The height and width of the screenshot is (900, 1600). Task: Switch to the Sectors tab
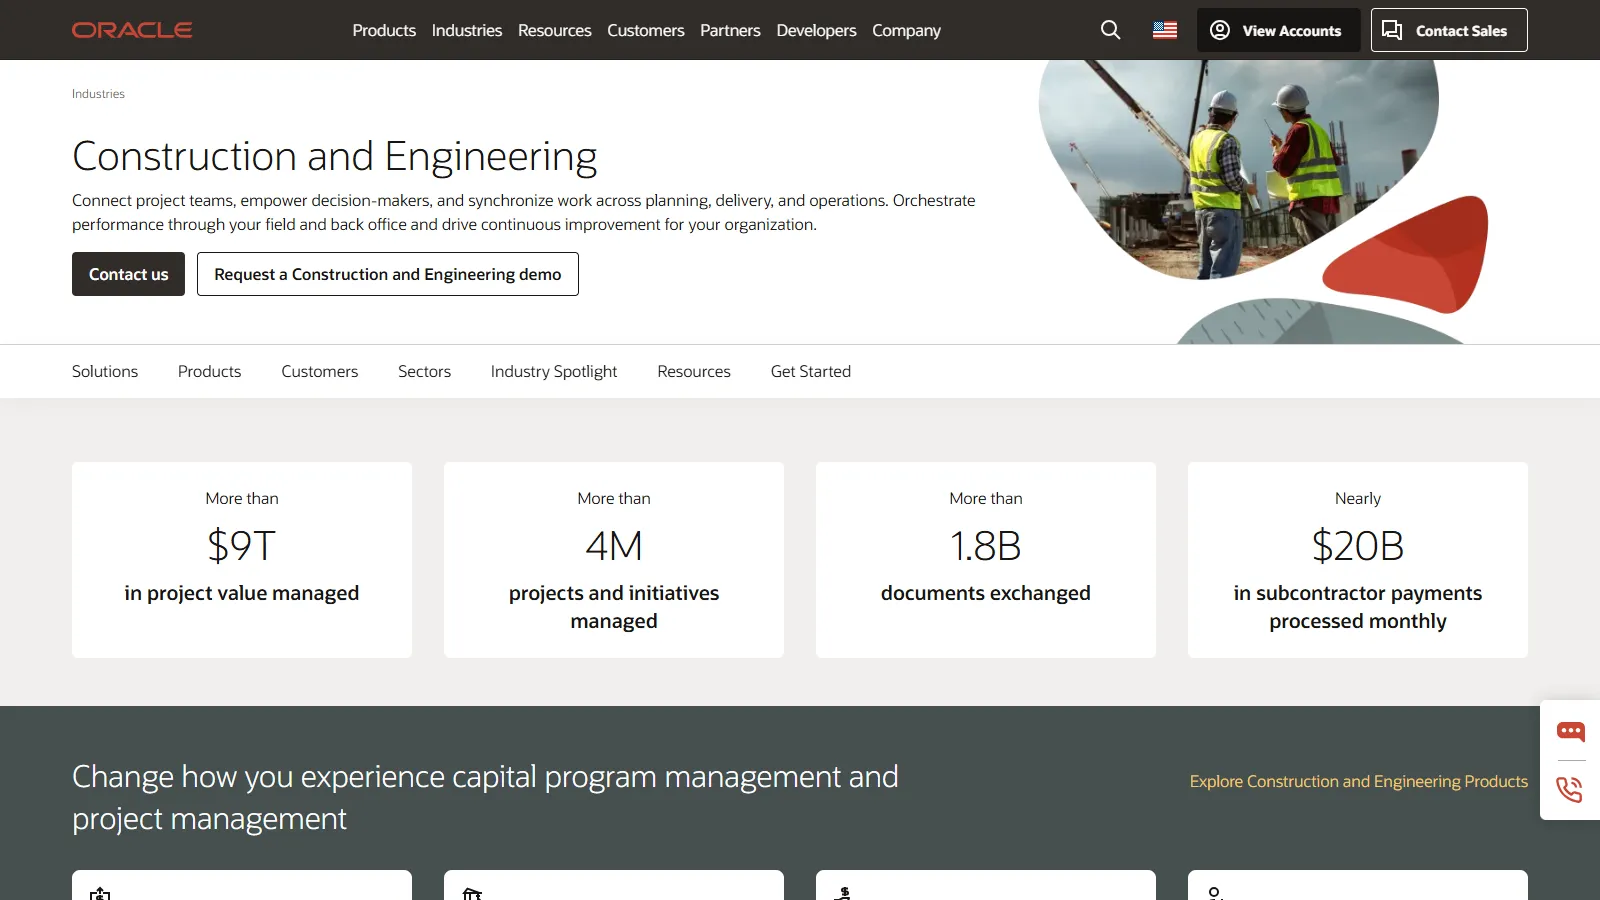[x=424, y=371]
